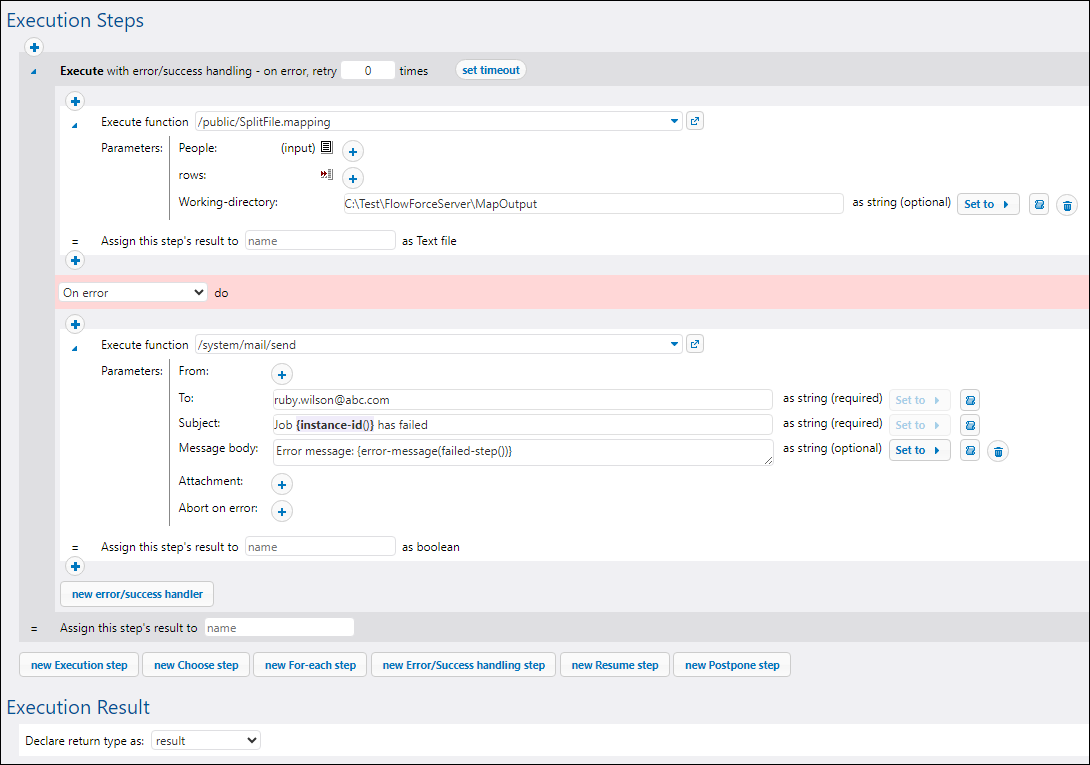Click new error/success handler button
Image resolution: width=1090 pixels, height=765 pixels.
point(137,594)
